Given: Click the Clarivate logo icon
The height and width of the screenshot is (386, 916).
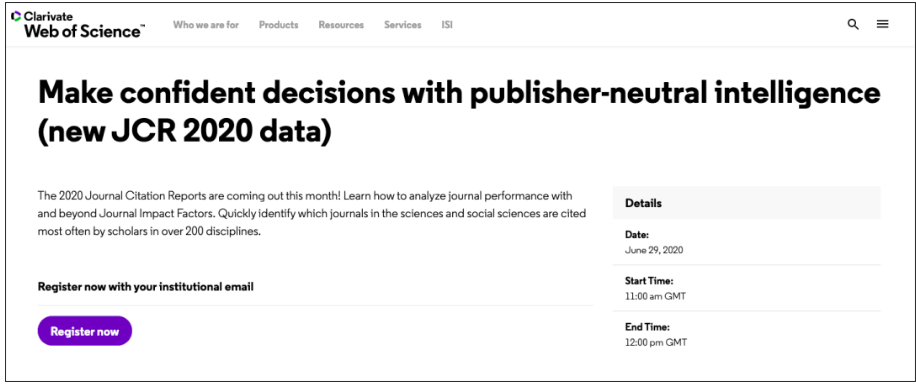Looking at the screenshot, I should pyautogui.click(x=16, y=16).
